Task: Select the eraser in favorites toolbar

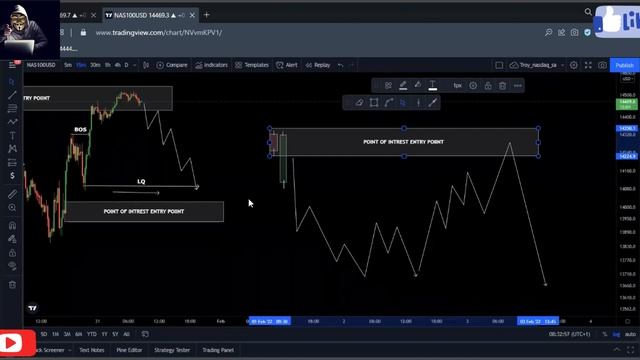Action: pyautogui.click(x=359, y=102)
